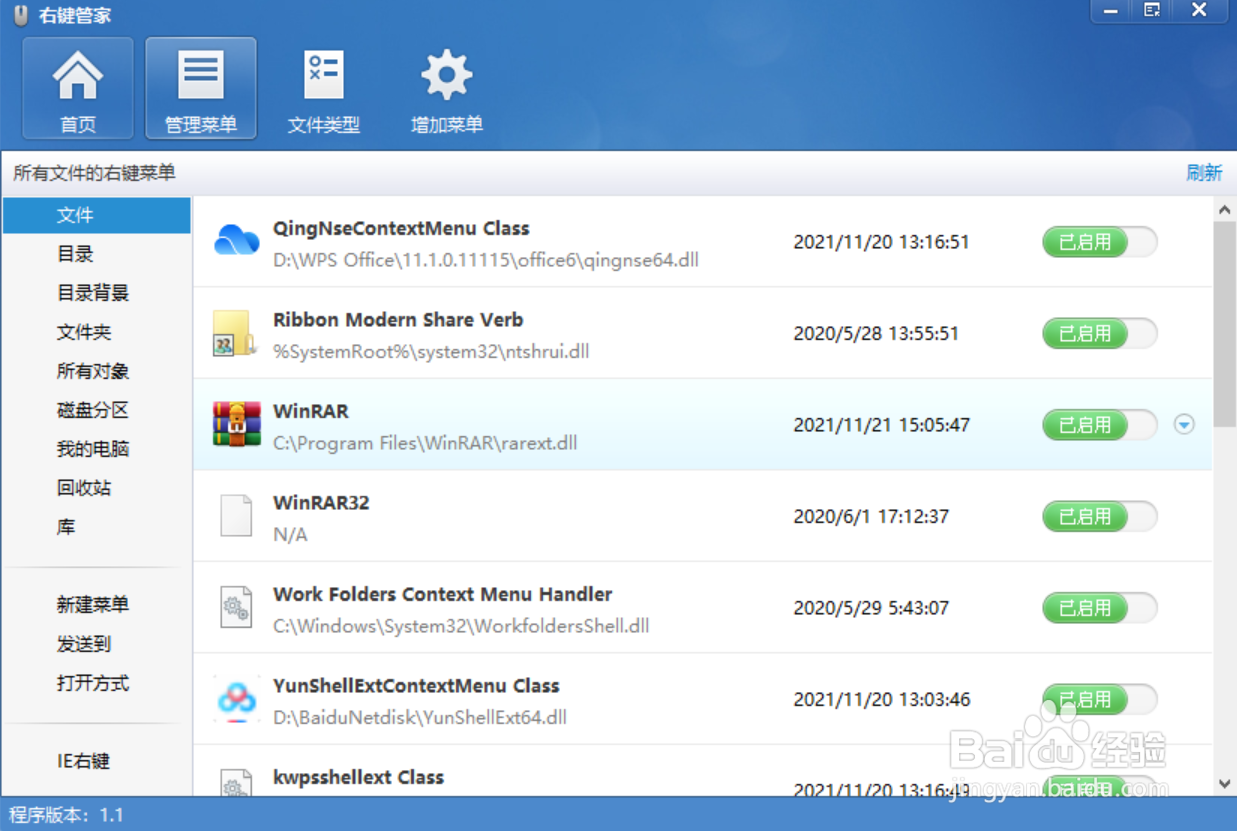Click the D:\BaiduNetdisk\YunShellExt64.dll path

(420, 717)
